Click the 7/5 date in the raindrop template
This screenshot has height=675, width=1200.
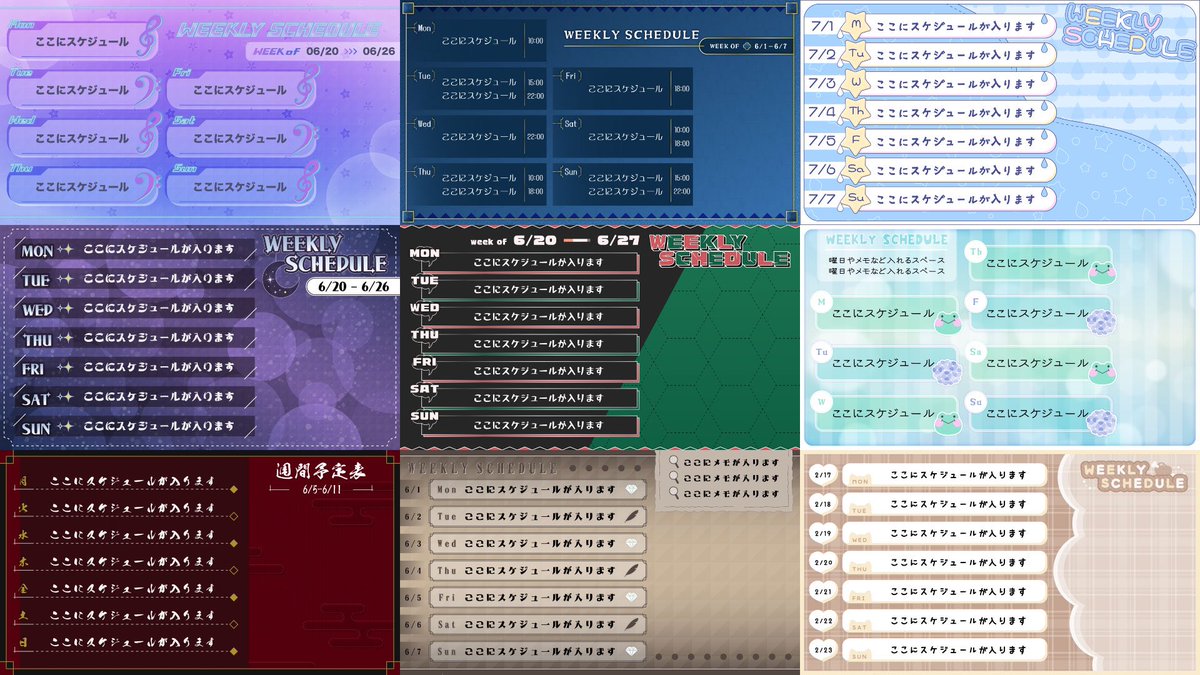pyautogui.click(x=823, y=140)
